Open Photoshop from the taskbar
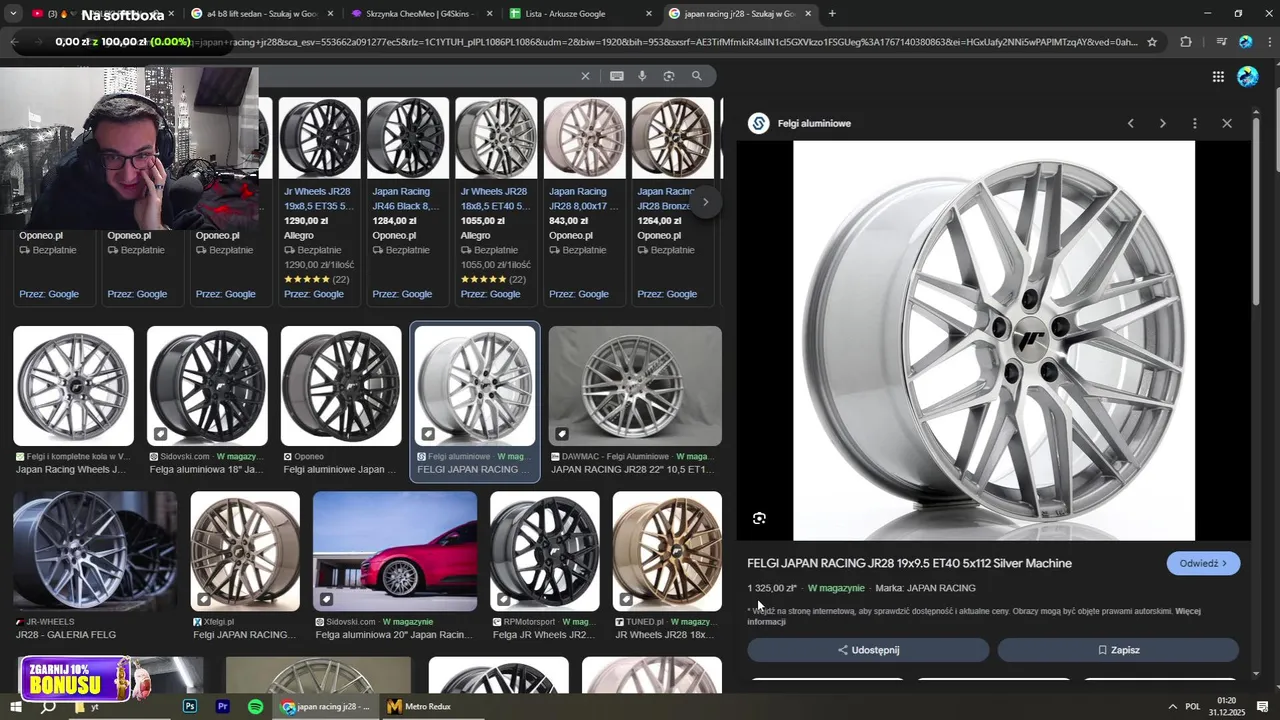The height and width of the screenshot is (720, 1280). (190, 706)
